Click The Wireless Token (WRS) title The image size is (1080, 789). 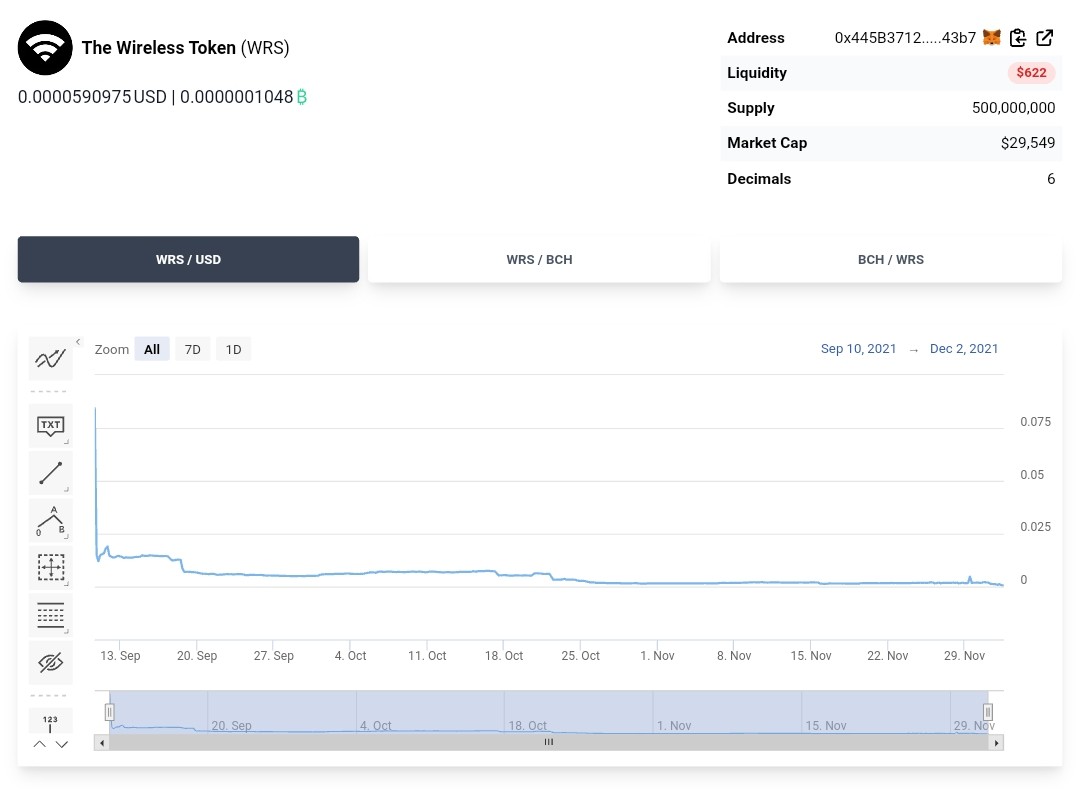point(185,48)
